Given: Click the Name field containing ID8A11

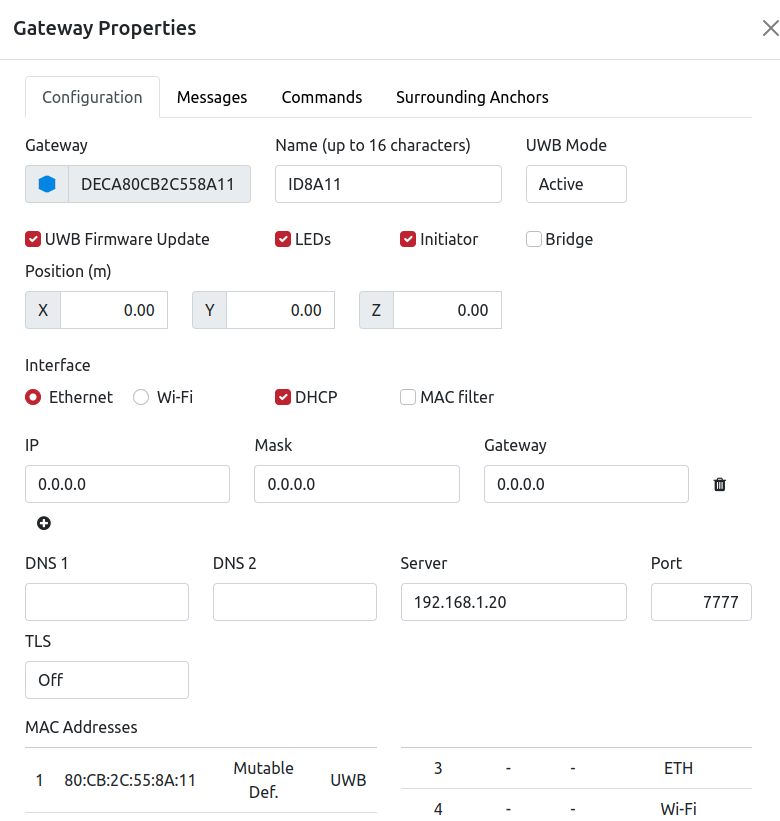Looking at the screenshot, I should tap(388, 184).
